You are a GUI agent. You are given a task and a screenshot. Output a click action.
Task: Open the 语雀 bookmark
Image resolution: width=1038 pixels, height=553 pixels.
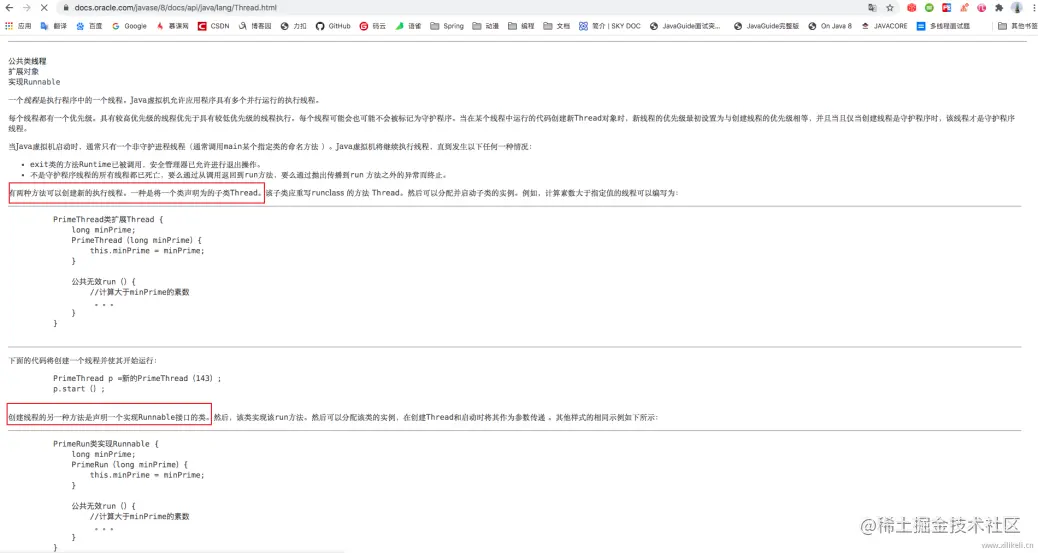pyautogui.click(x=408, y=26)
